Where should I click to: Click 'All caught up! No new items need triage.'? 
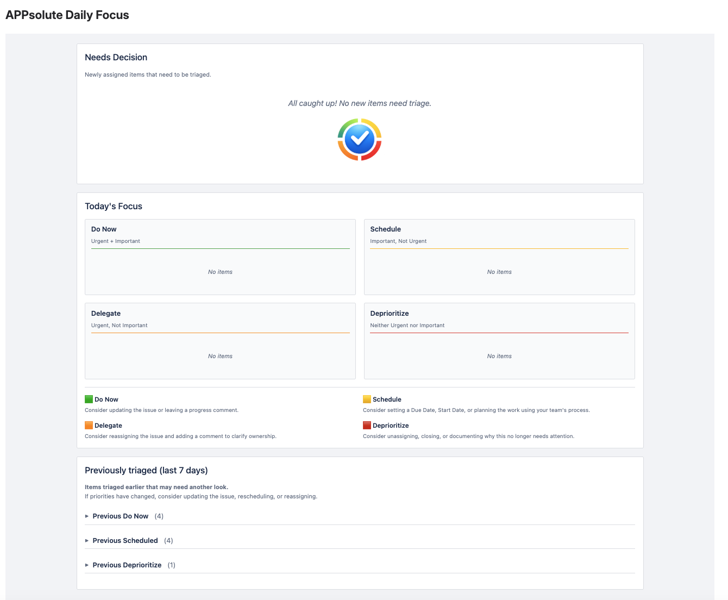360,103
